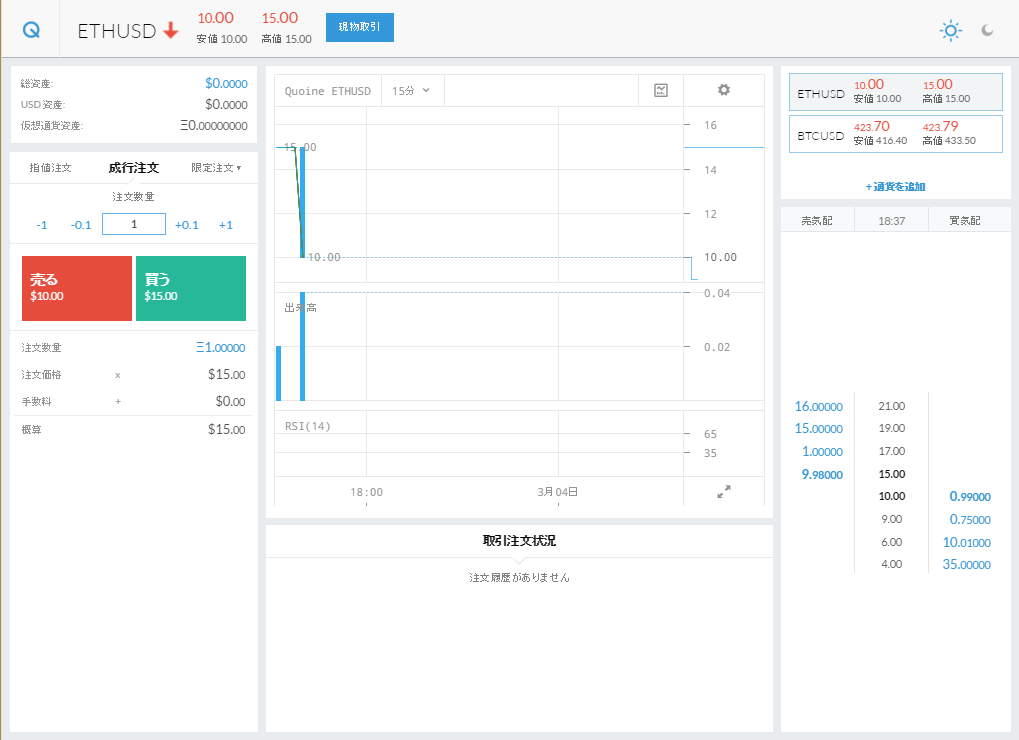Click the 売気配 column header
The width and height of the screenshot is (1019, 740).
(817, 220)
